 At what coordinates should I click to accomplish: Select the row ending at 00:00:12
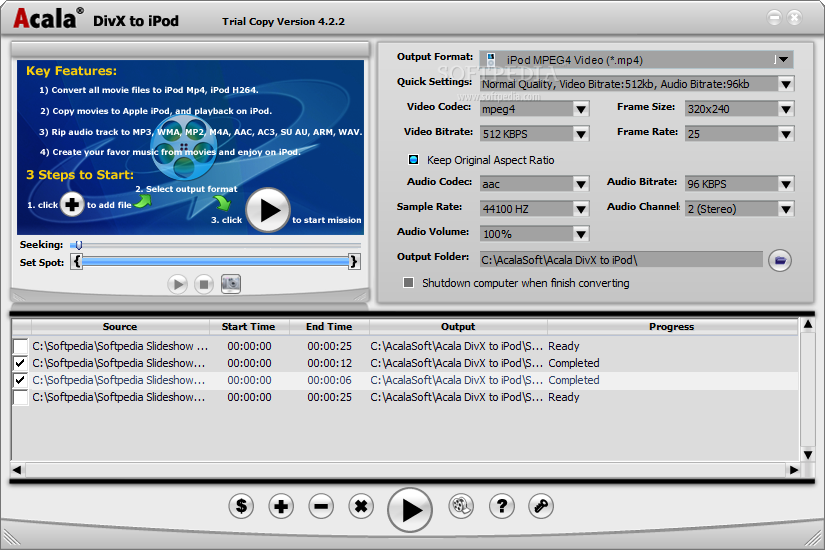(405, 363)
